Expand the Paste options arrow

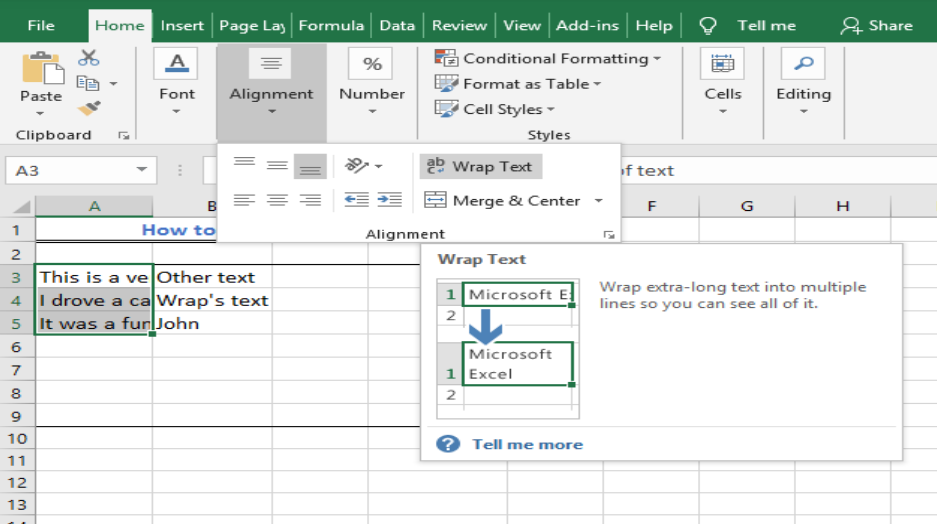click(40, 114)
